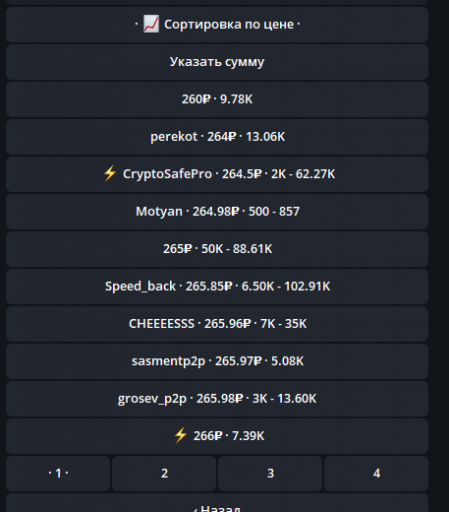This screenshot has height=512, width=449.
Task: Select sasmentp2p's 265.97₽ offer
Action: (217, 361)
